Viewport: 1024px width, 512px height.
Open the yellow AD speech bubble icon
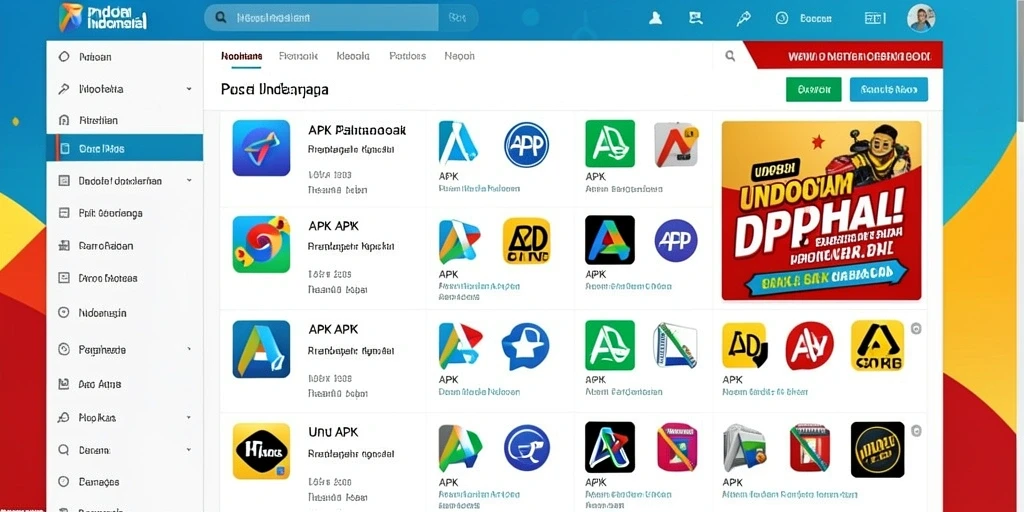pyautogui.click(x=744, y=345)
